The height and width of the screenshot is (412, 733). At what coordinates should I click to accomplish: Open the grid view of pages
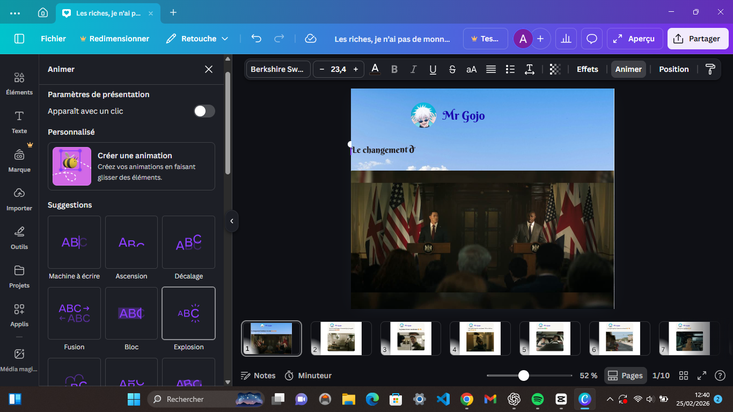tap(683, 376)
